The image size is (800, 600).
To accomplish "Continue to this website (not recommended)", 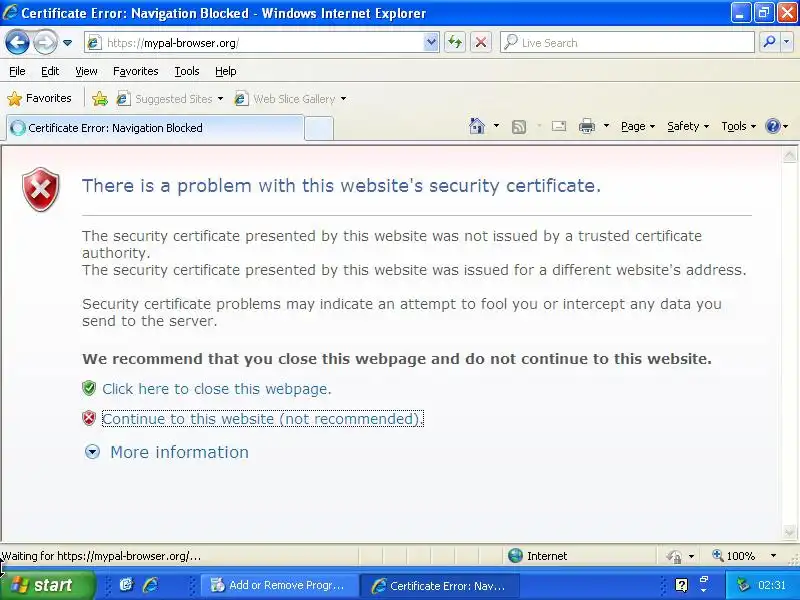I will [x=263, y=419].
